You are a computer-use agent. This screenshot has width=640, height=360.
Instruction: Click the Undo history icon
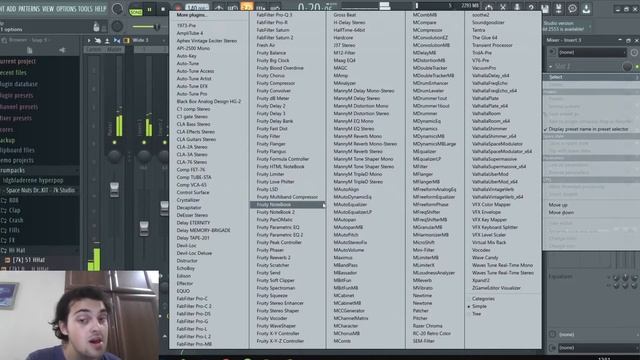[x=489, y=7]
